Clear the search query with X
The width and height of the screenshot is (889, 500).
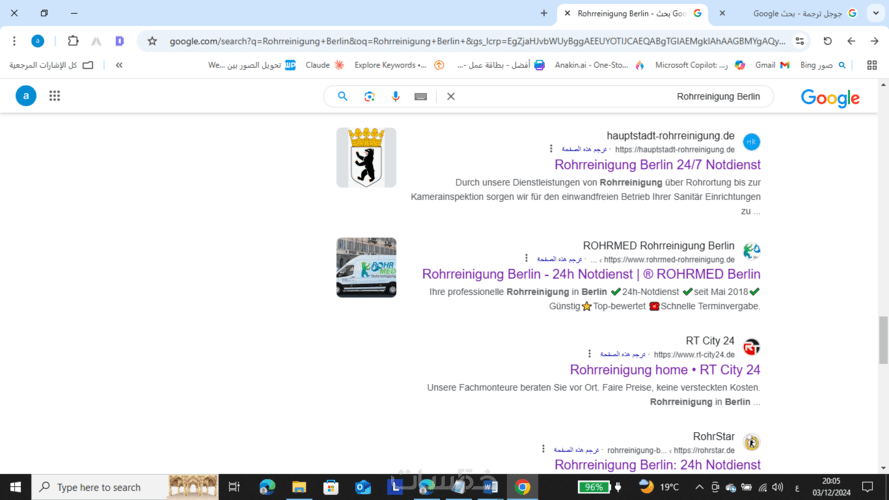(451, 96)
